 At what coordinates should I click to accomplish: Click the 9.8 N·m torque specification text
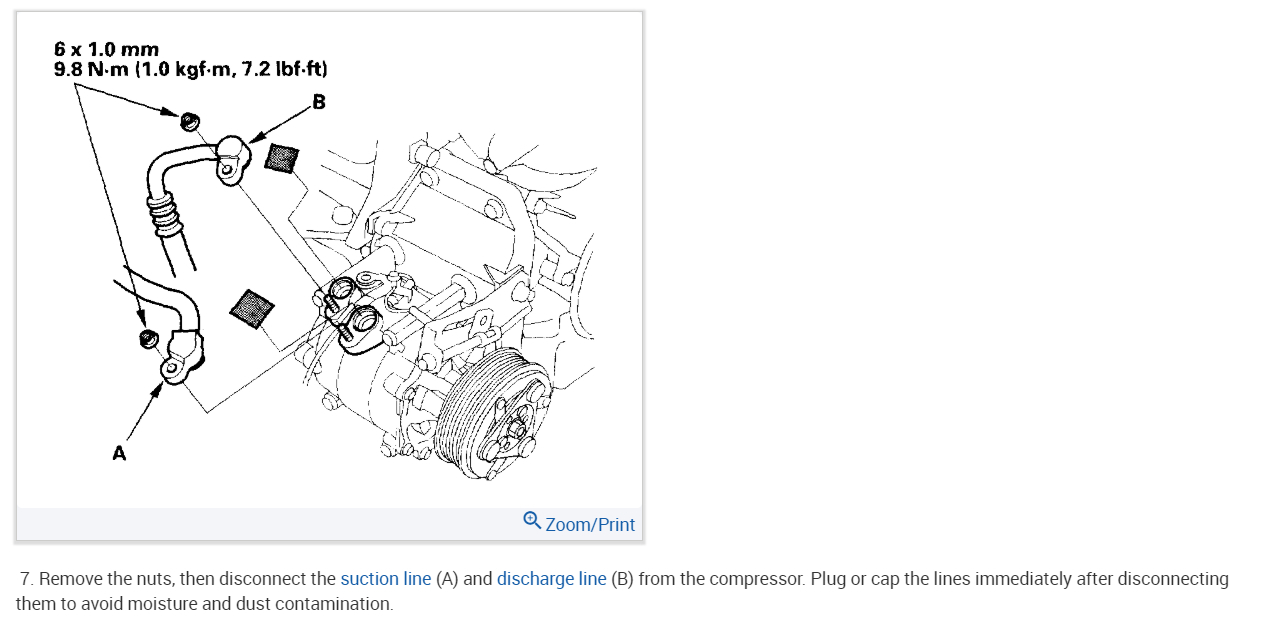tap(191, 69)
